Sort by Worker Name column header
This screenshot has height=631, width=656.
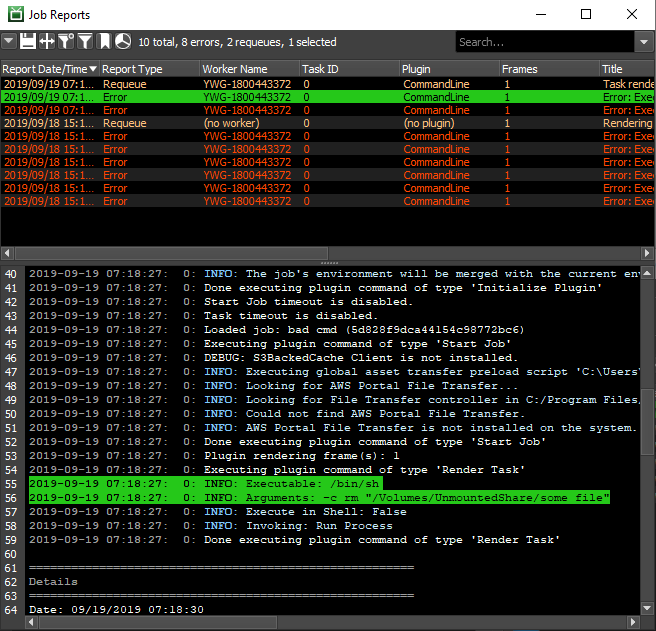pos(234,69)
